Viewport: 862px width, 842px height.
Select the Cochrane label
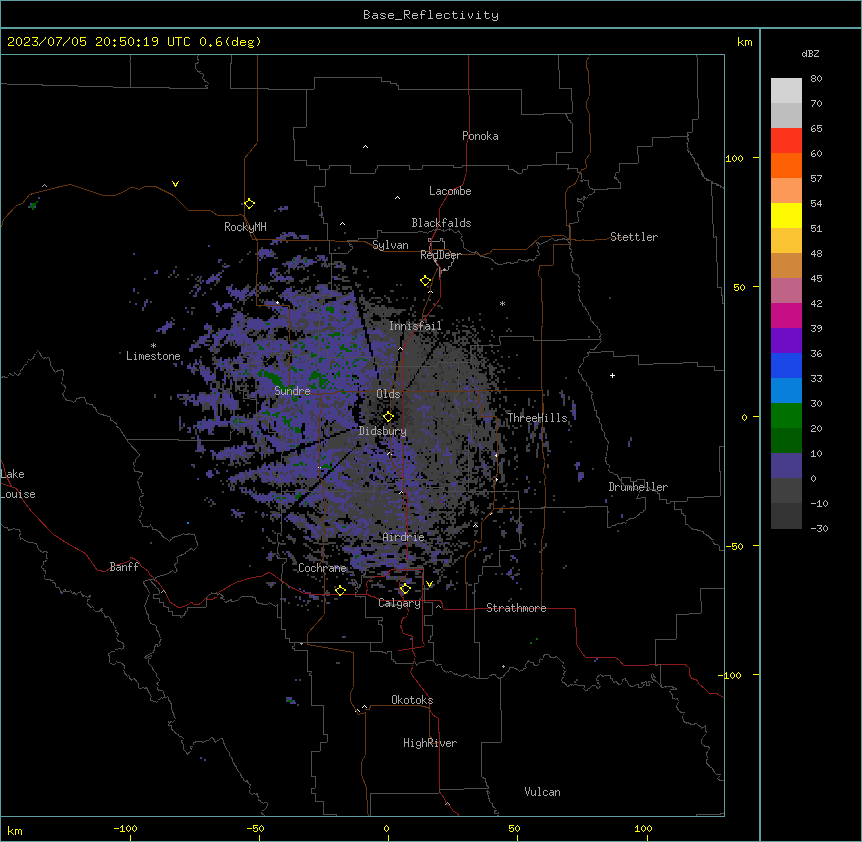pos(322,568)
